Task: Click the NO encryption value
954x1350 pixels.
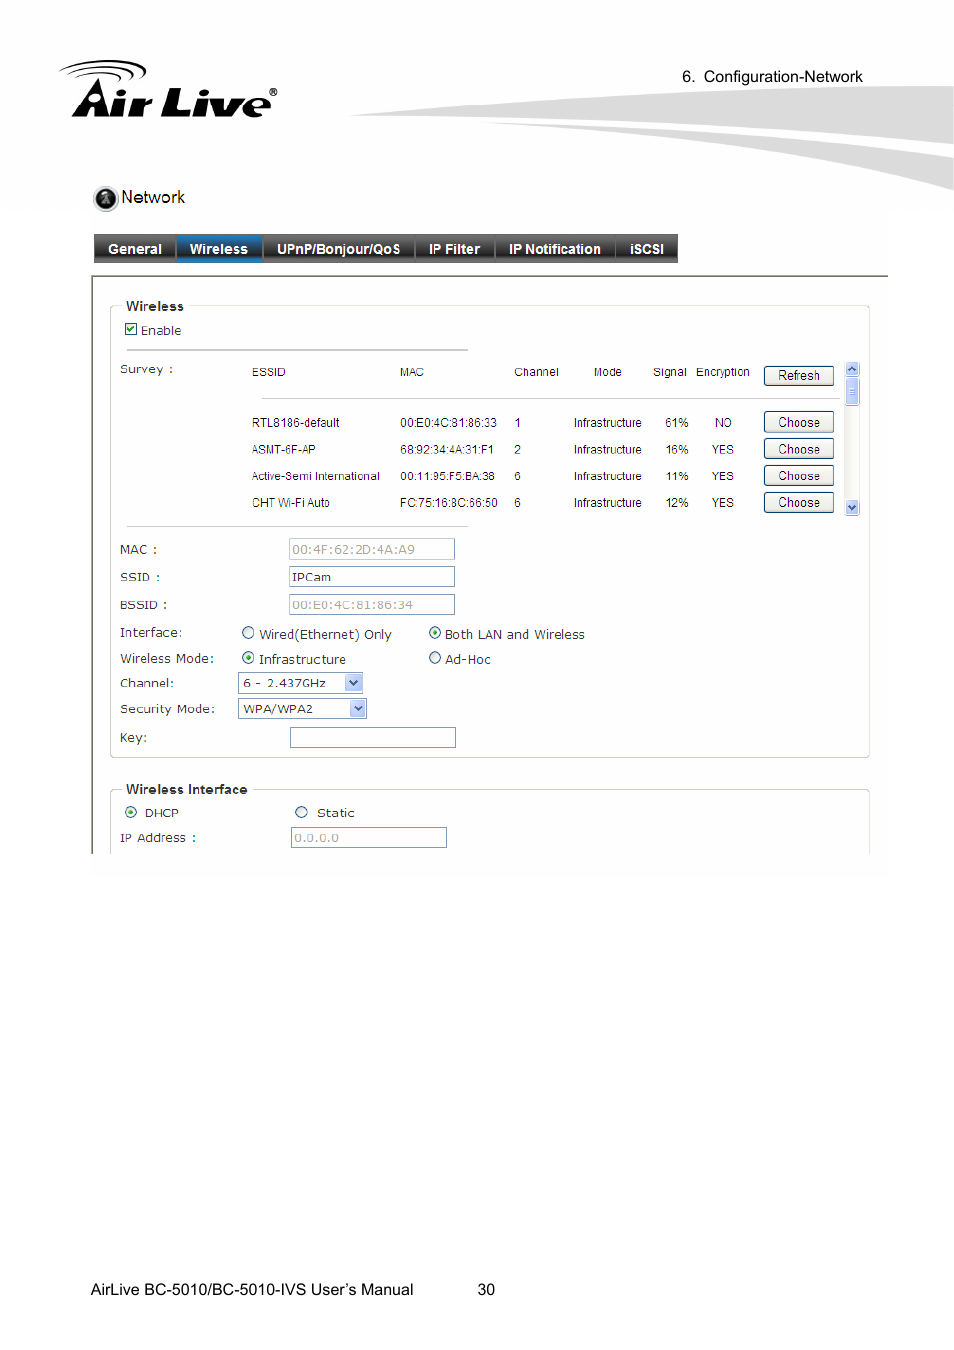Action: tap(723, 423)
